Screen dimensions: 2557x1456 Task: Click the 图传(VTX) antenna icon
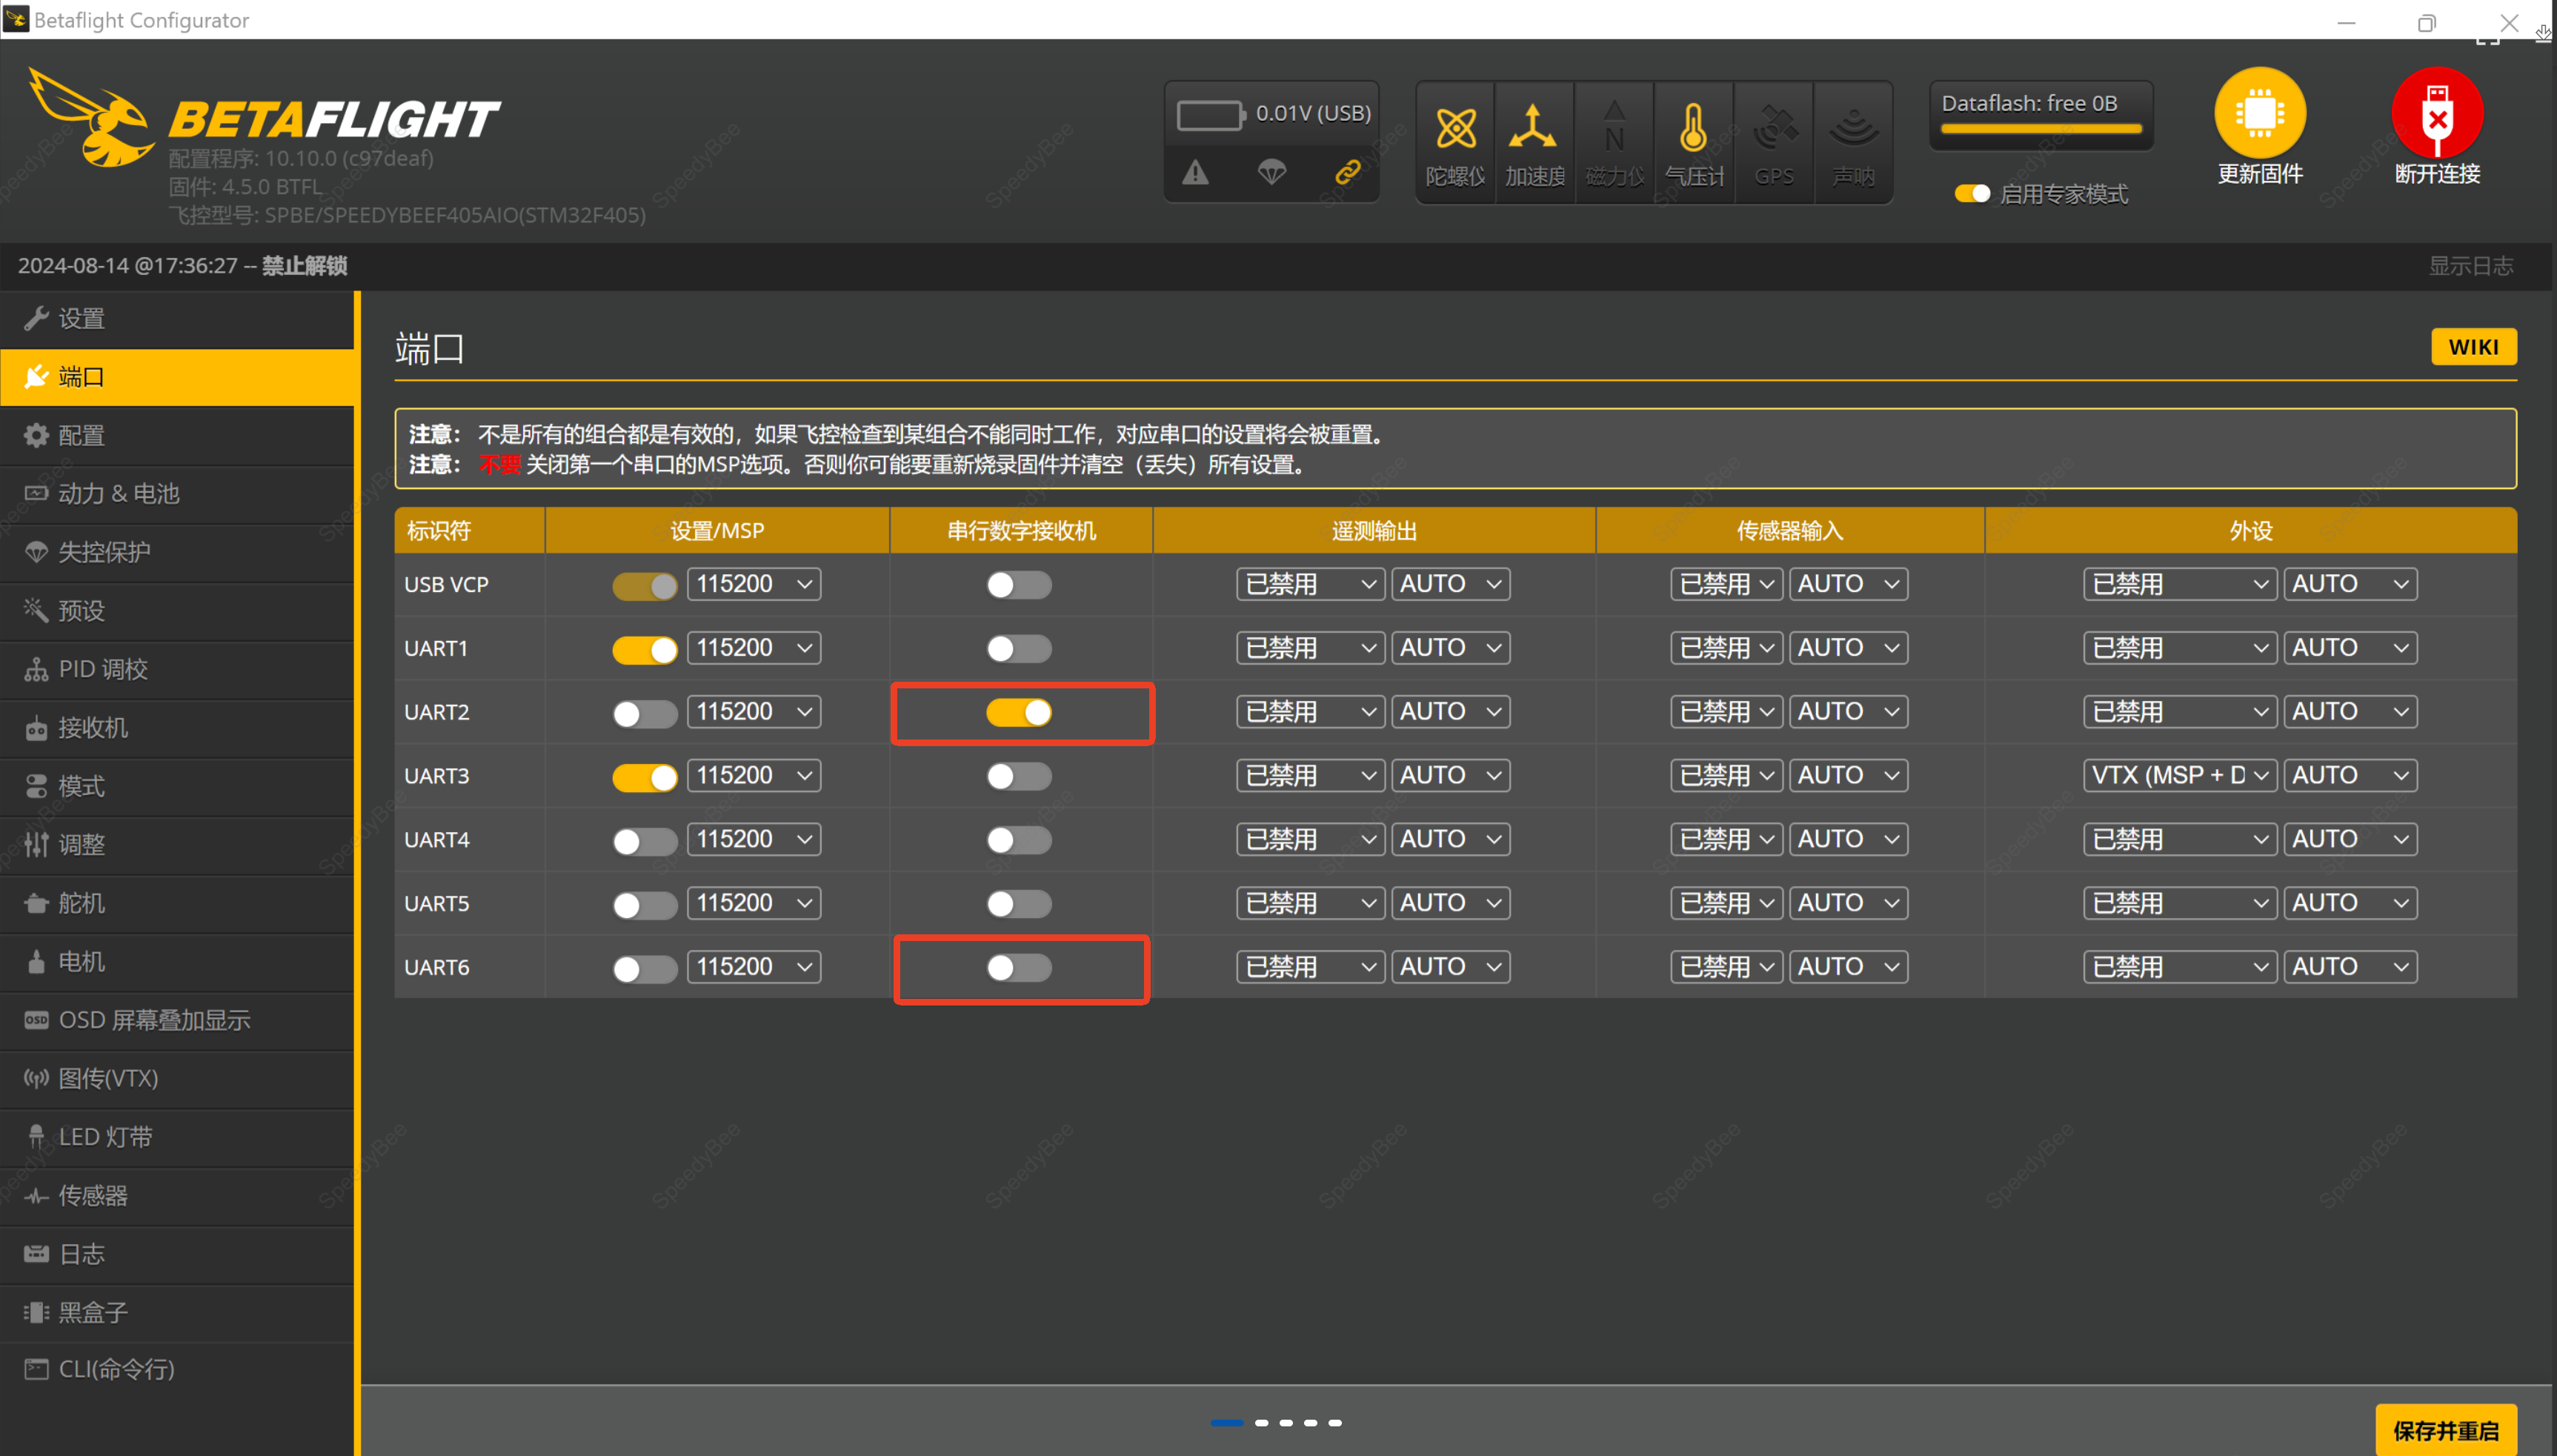[x=36, y=1079]
